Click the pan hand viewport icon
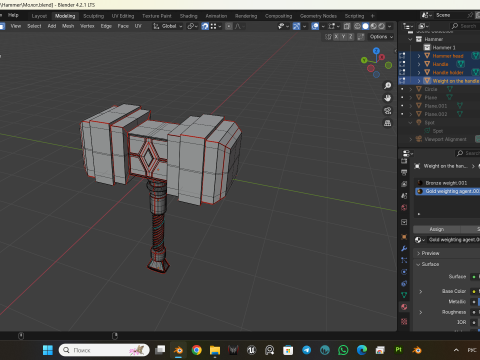The height and width of the screenshot is (360, 480). pos(387,98)
